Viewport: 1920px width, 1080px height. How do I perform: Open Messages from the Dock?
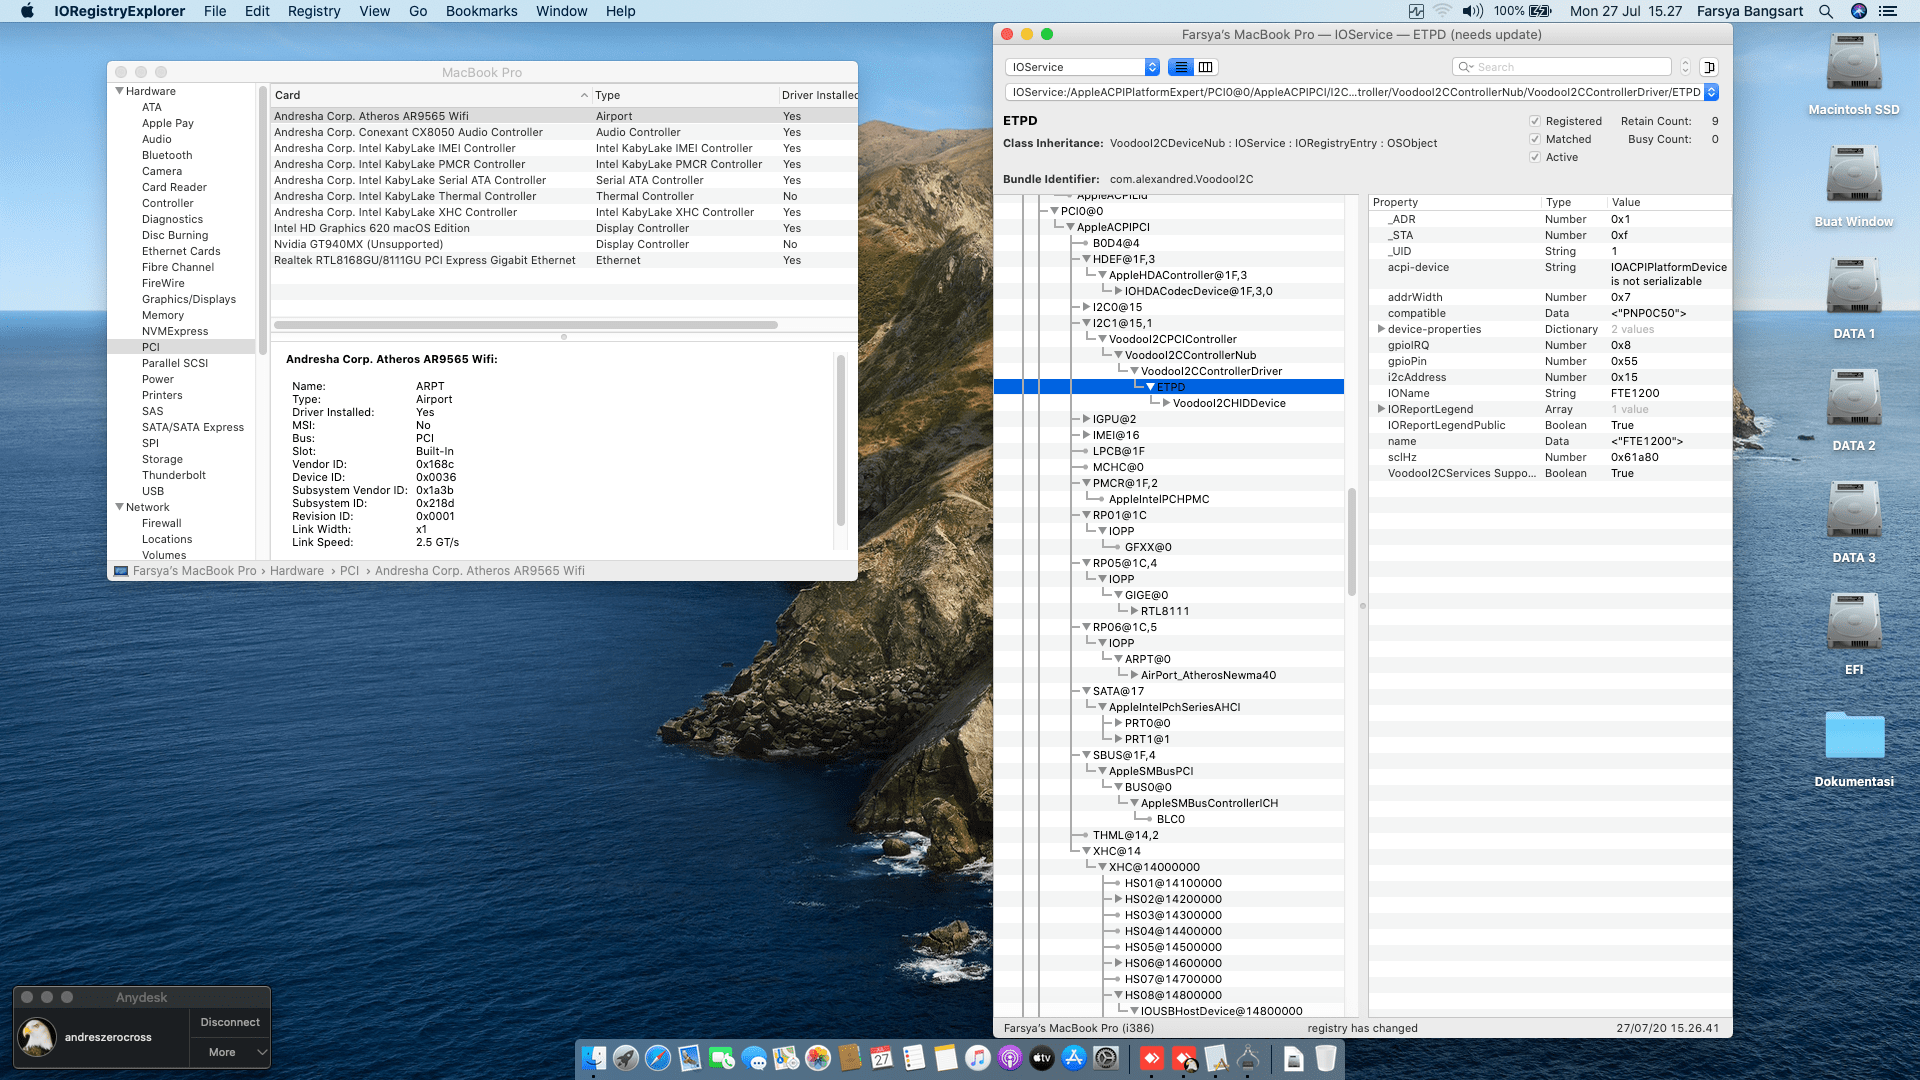[x=754, y=1057]
